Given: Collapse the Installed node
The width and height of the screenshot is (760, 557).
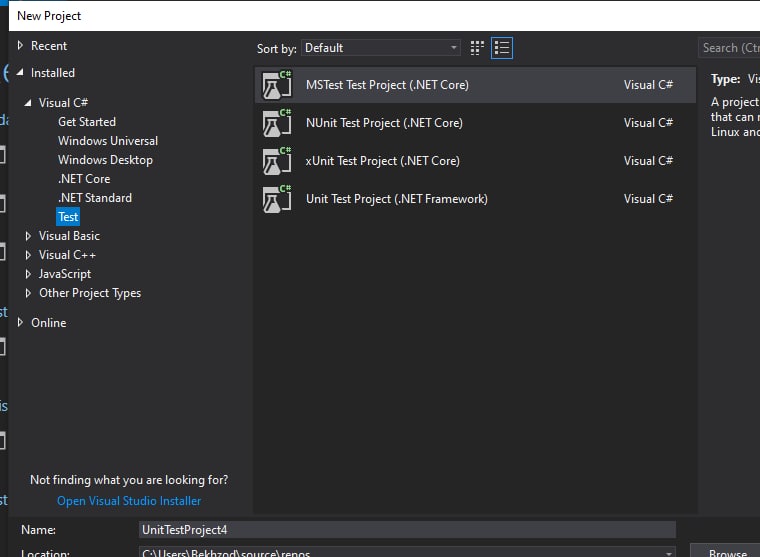Looking at the screenshot, I should click(20, 73).
